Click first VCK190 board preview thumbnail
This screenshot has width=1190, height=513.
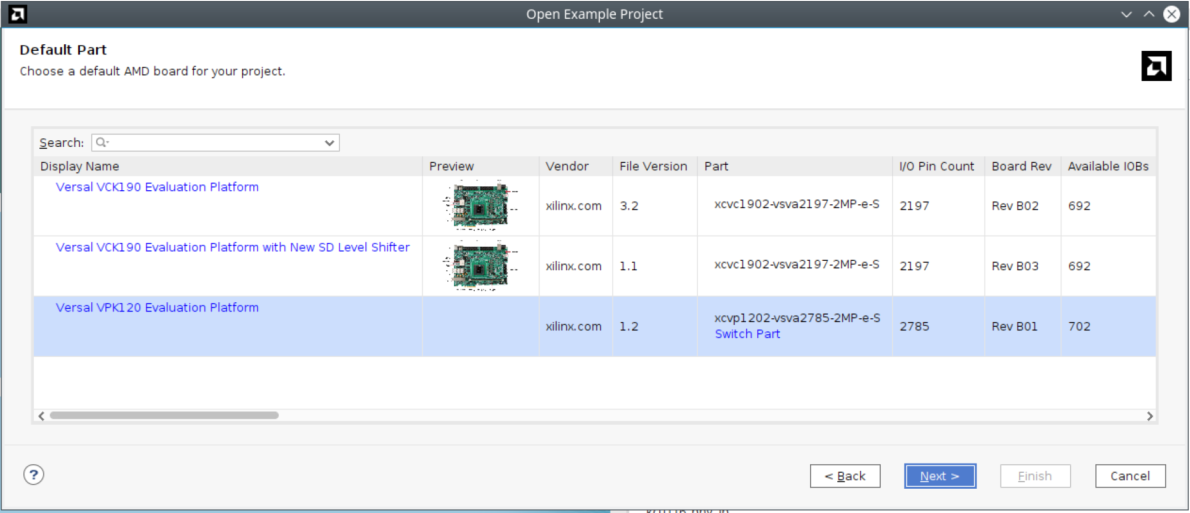click(480, 206)
